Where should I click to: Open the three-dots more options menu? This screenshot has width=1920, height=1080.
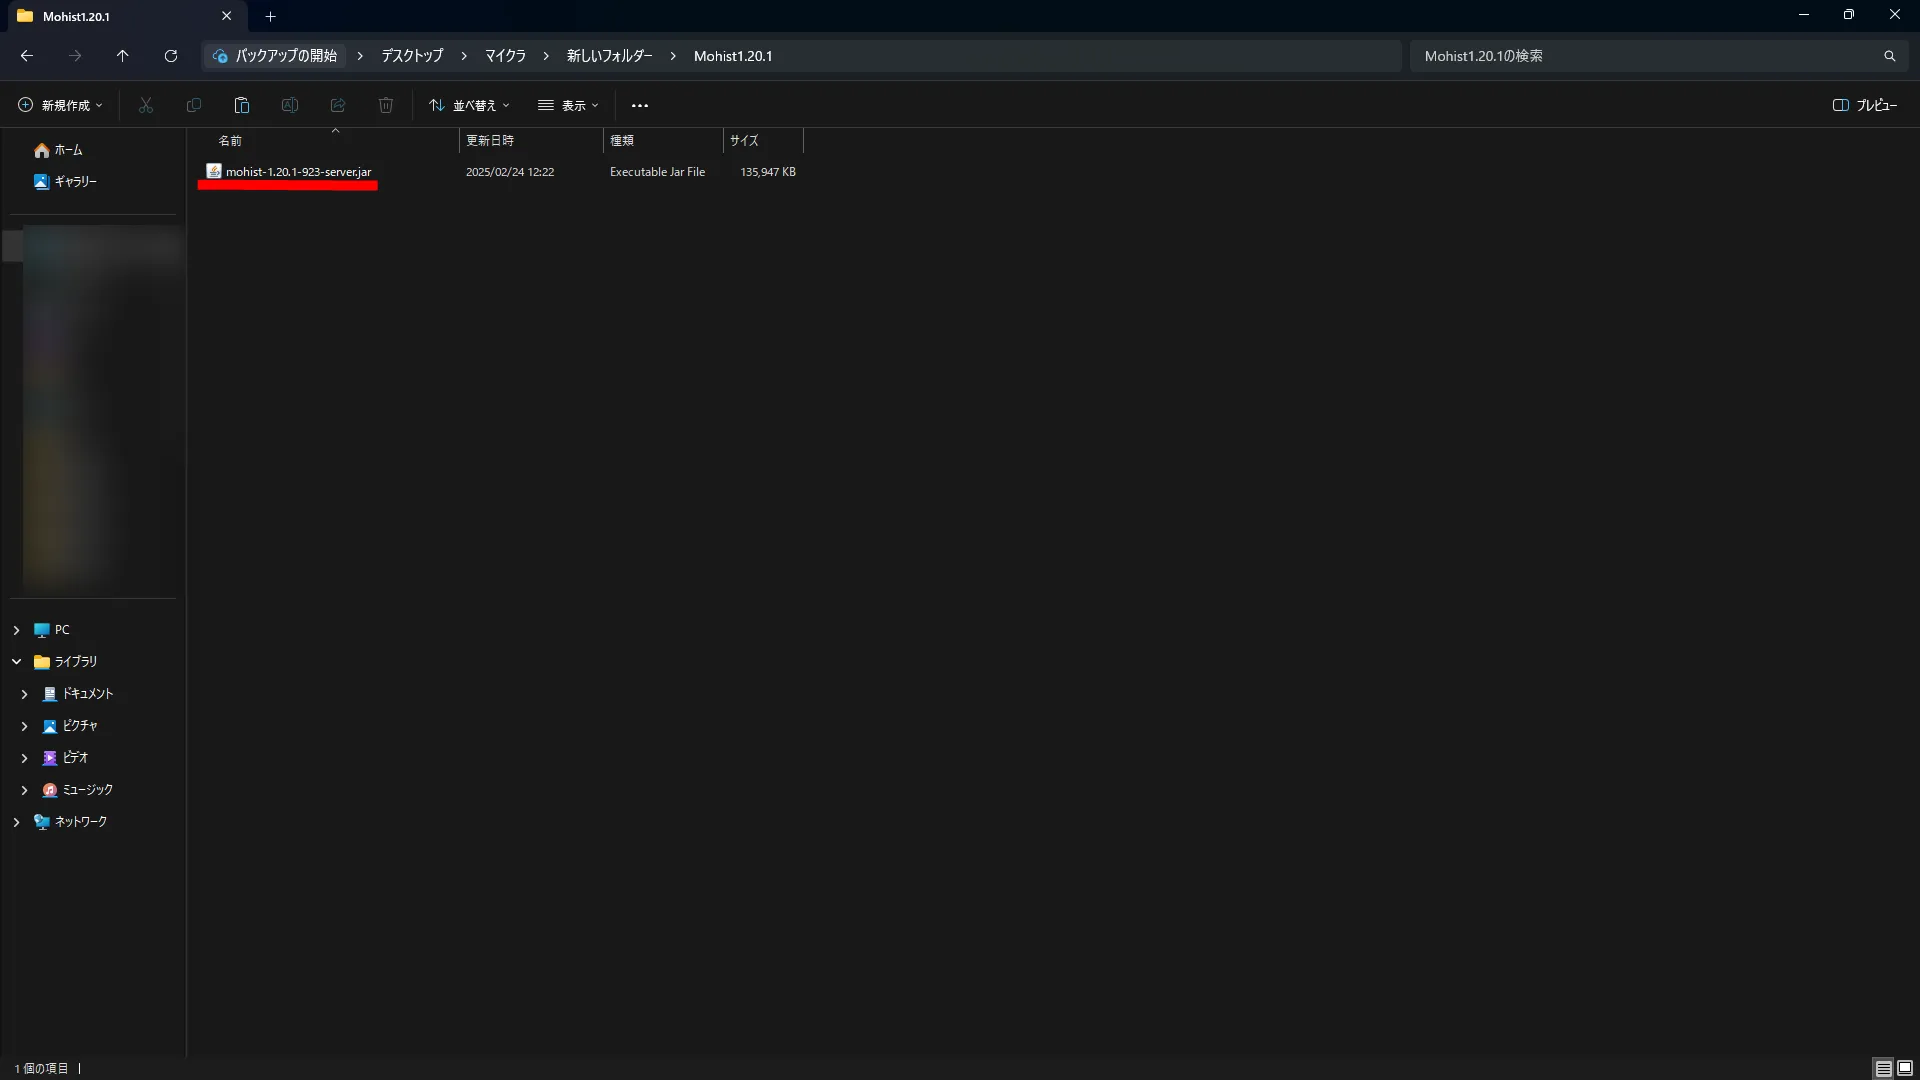[x=640, y=105]
